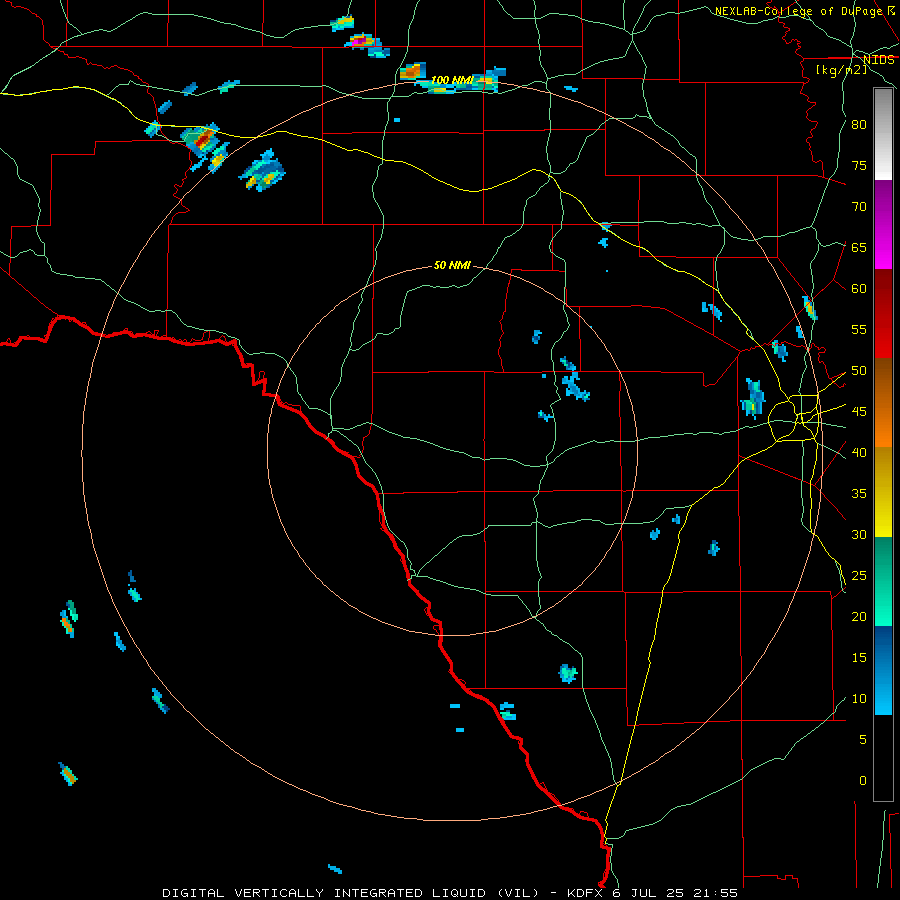Image resolution: width=900 pixels, height=900 pixels.
Task: Click the color scale value 5
Action: [862, 739]
